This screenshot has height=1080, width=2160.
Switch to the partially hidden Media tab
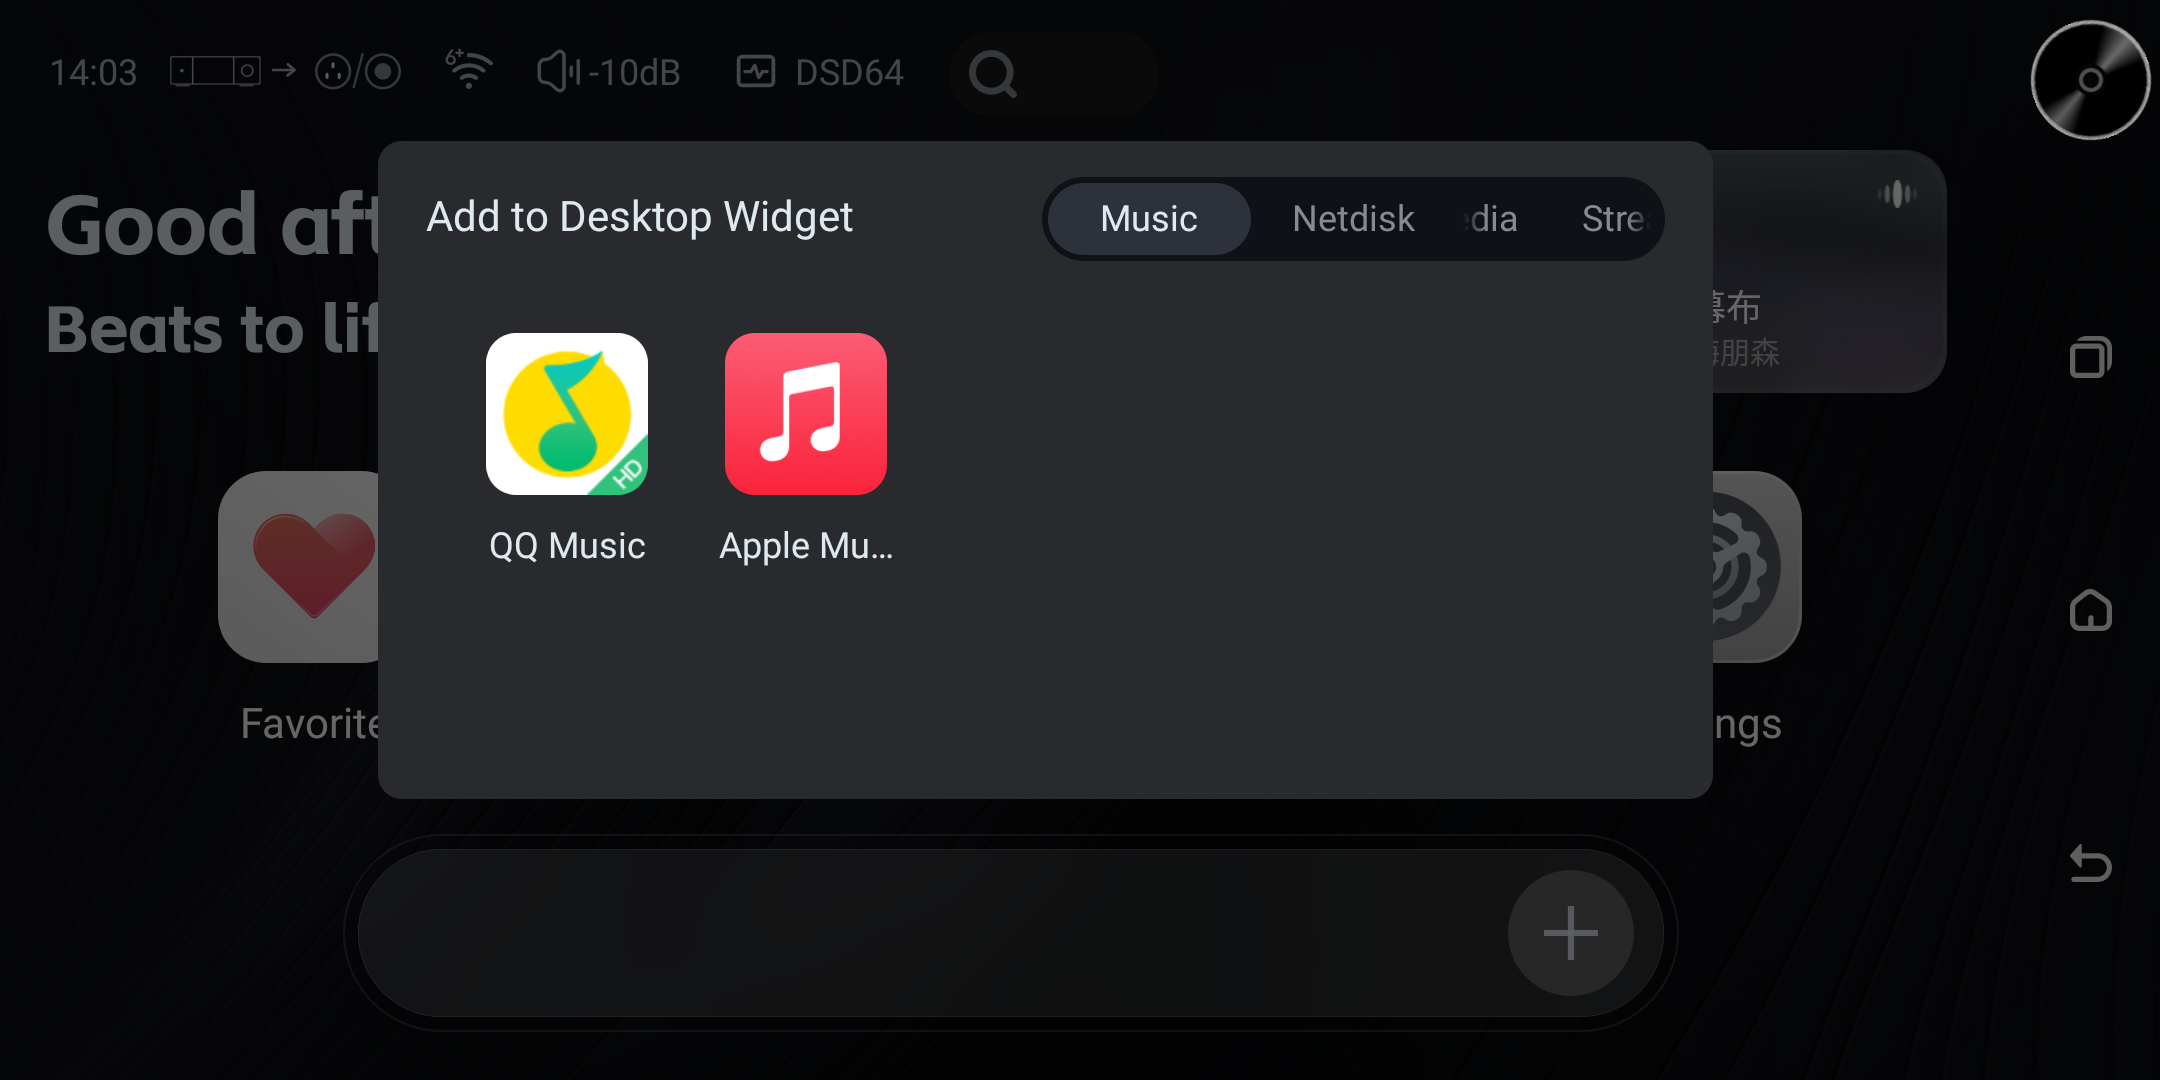(1492, 219)
